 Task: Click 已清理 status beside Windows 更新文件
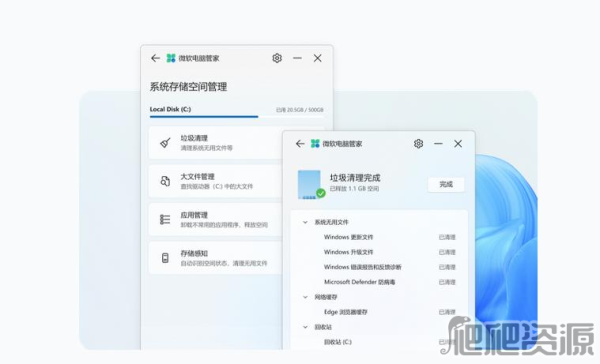447,237
